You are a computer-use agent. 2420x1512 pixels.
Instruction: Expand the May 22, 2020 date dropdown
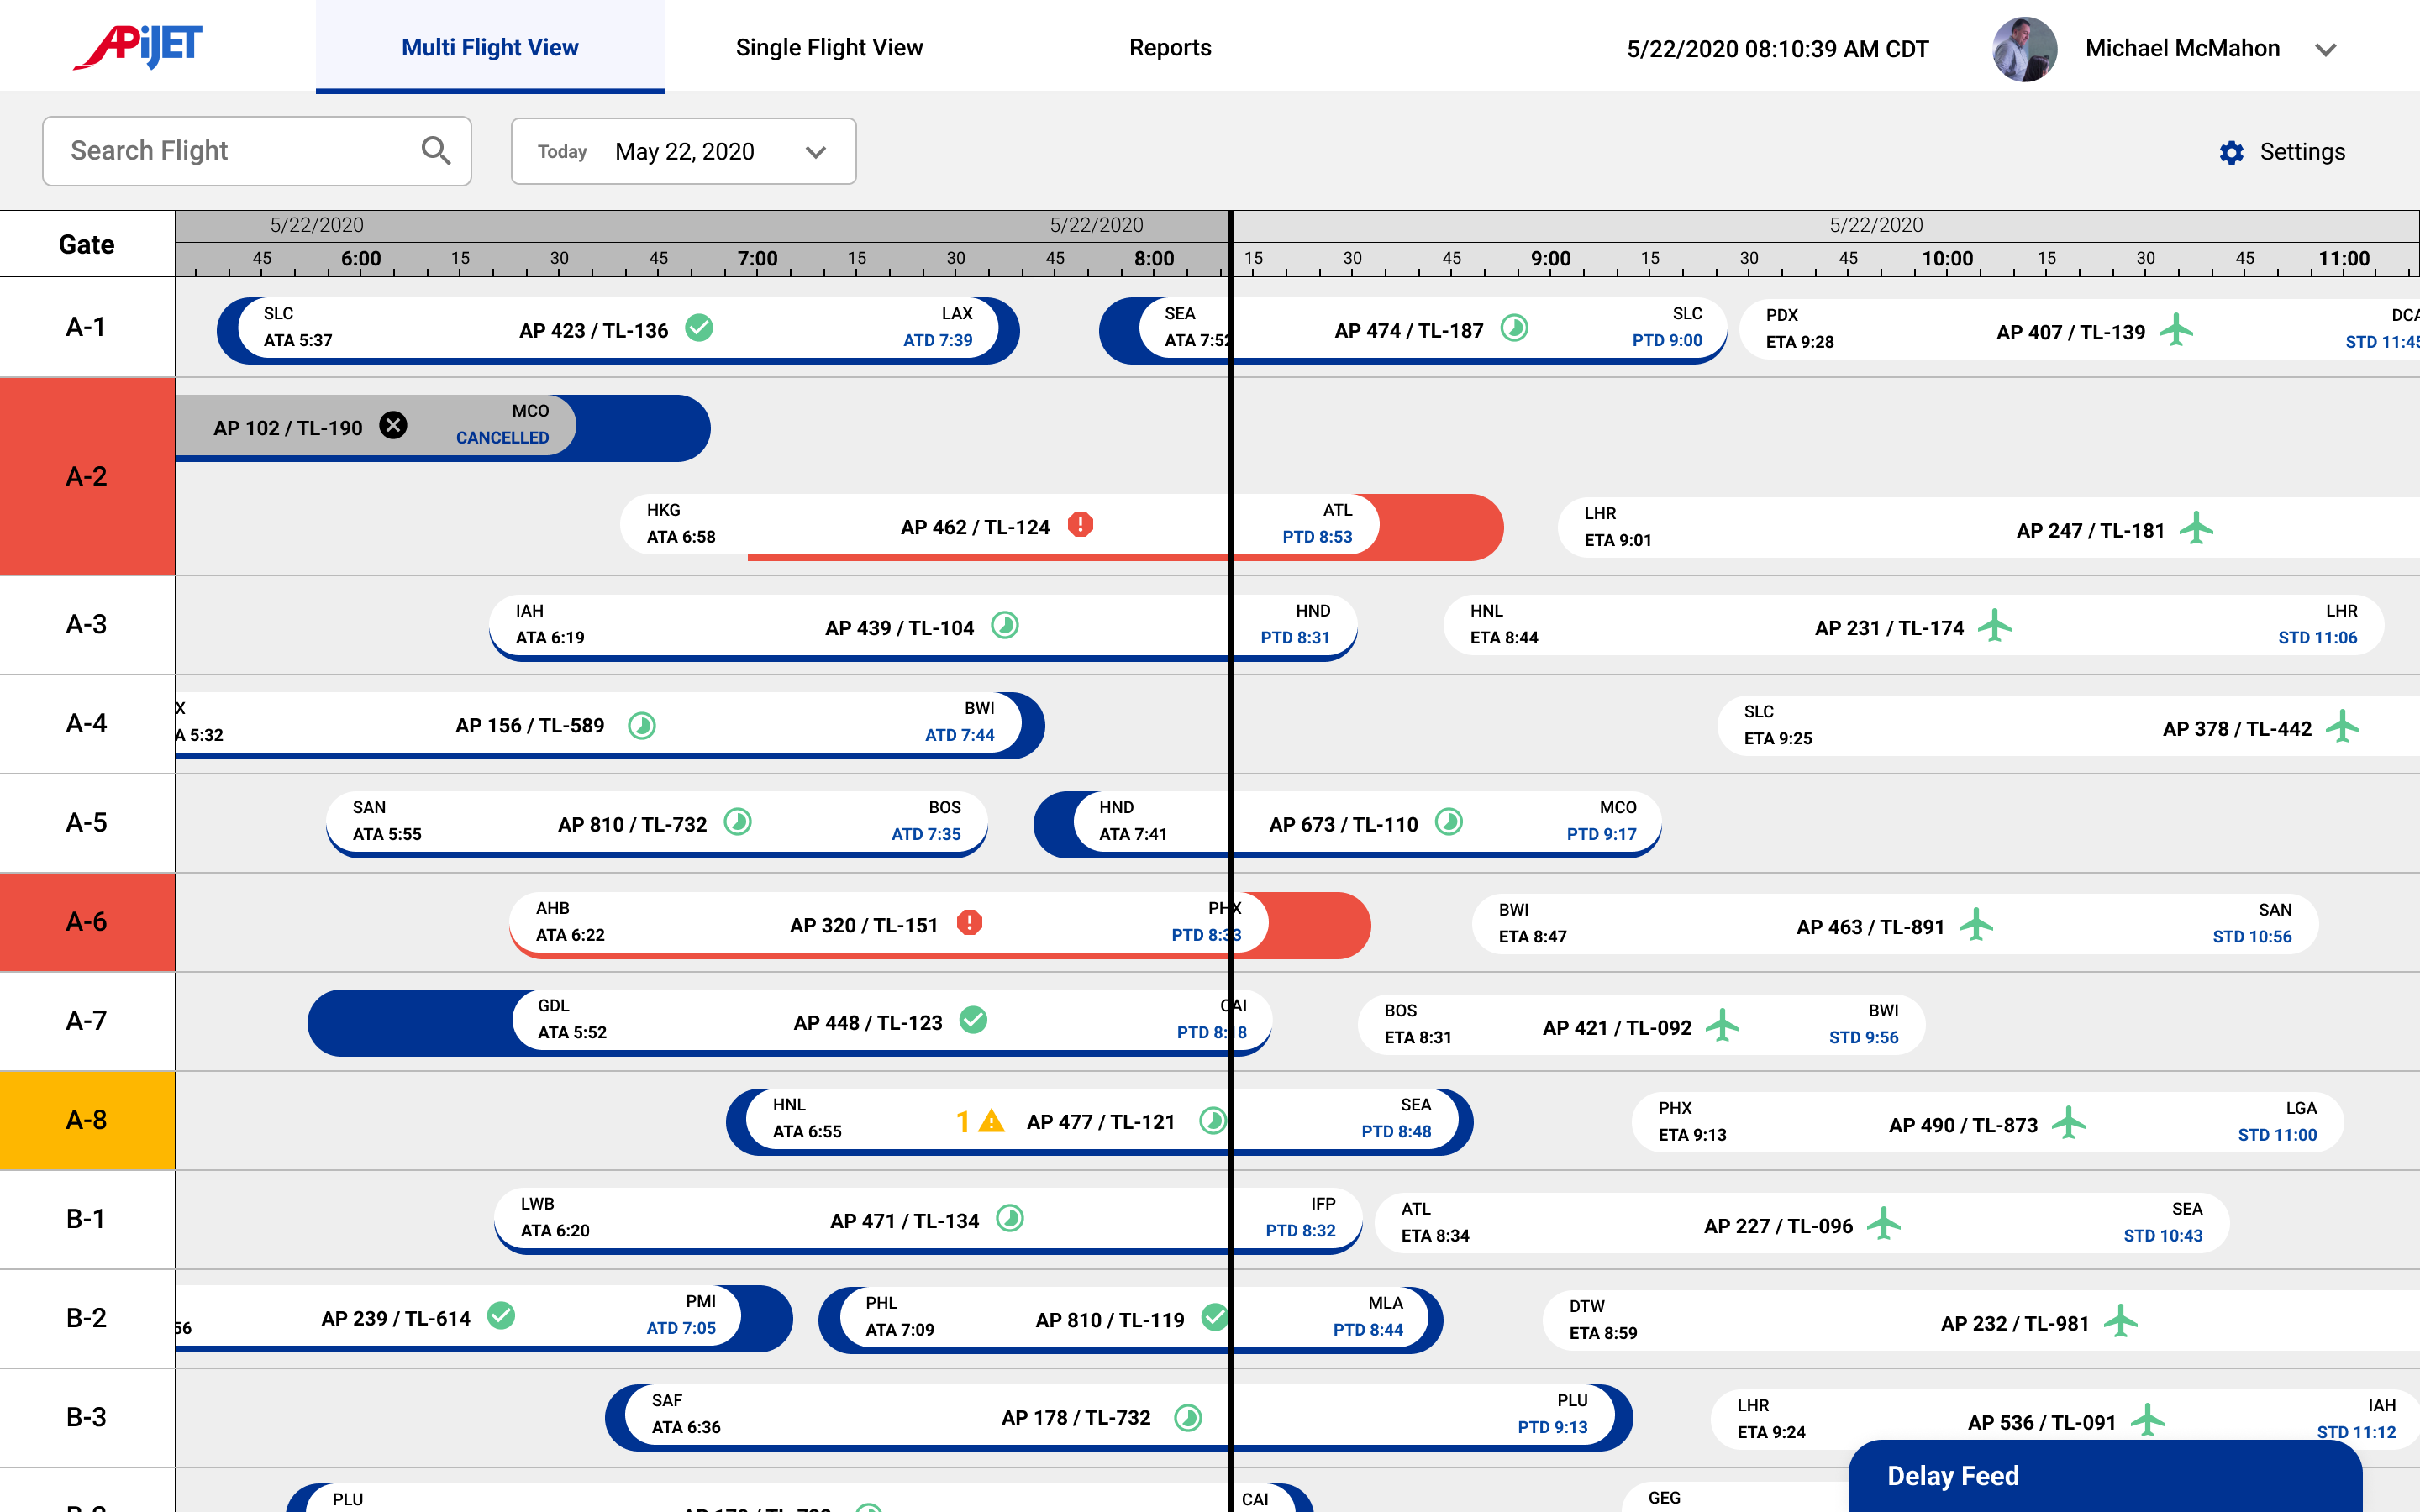(815, 152)
